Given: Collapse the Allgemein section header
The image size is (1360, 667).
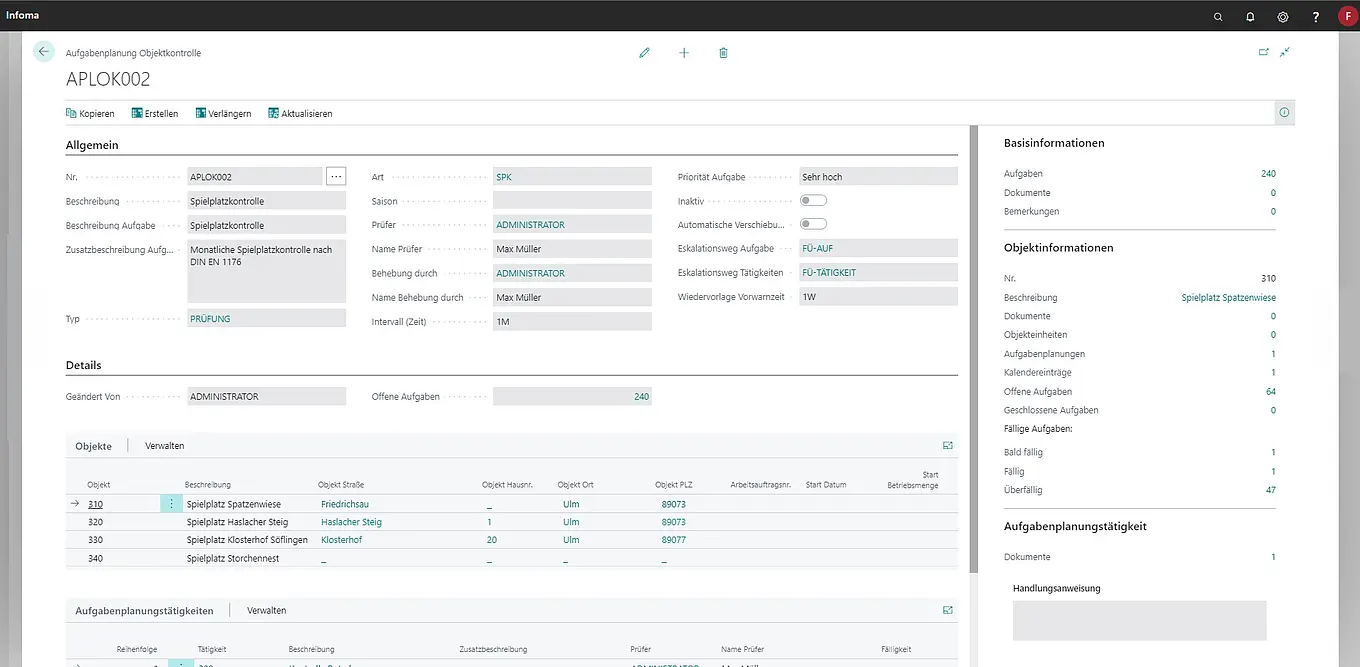Looking at the screenshot, I should (92, 145).
